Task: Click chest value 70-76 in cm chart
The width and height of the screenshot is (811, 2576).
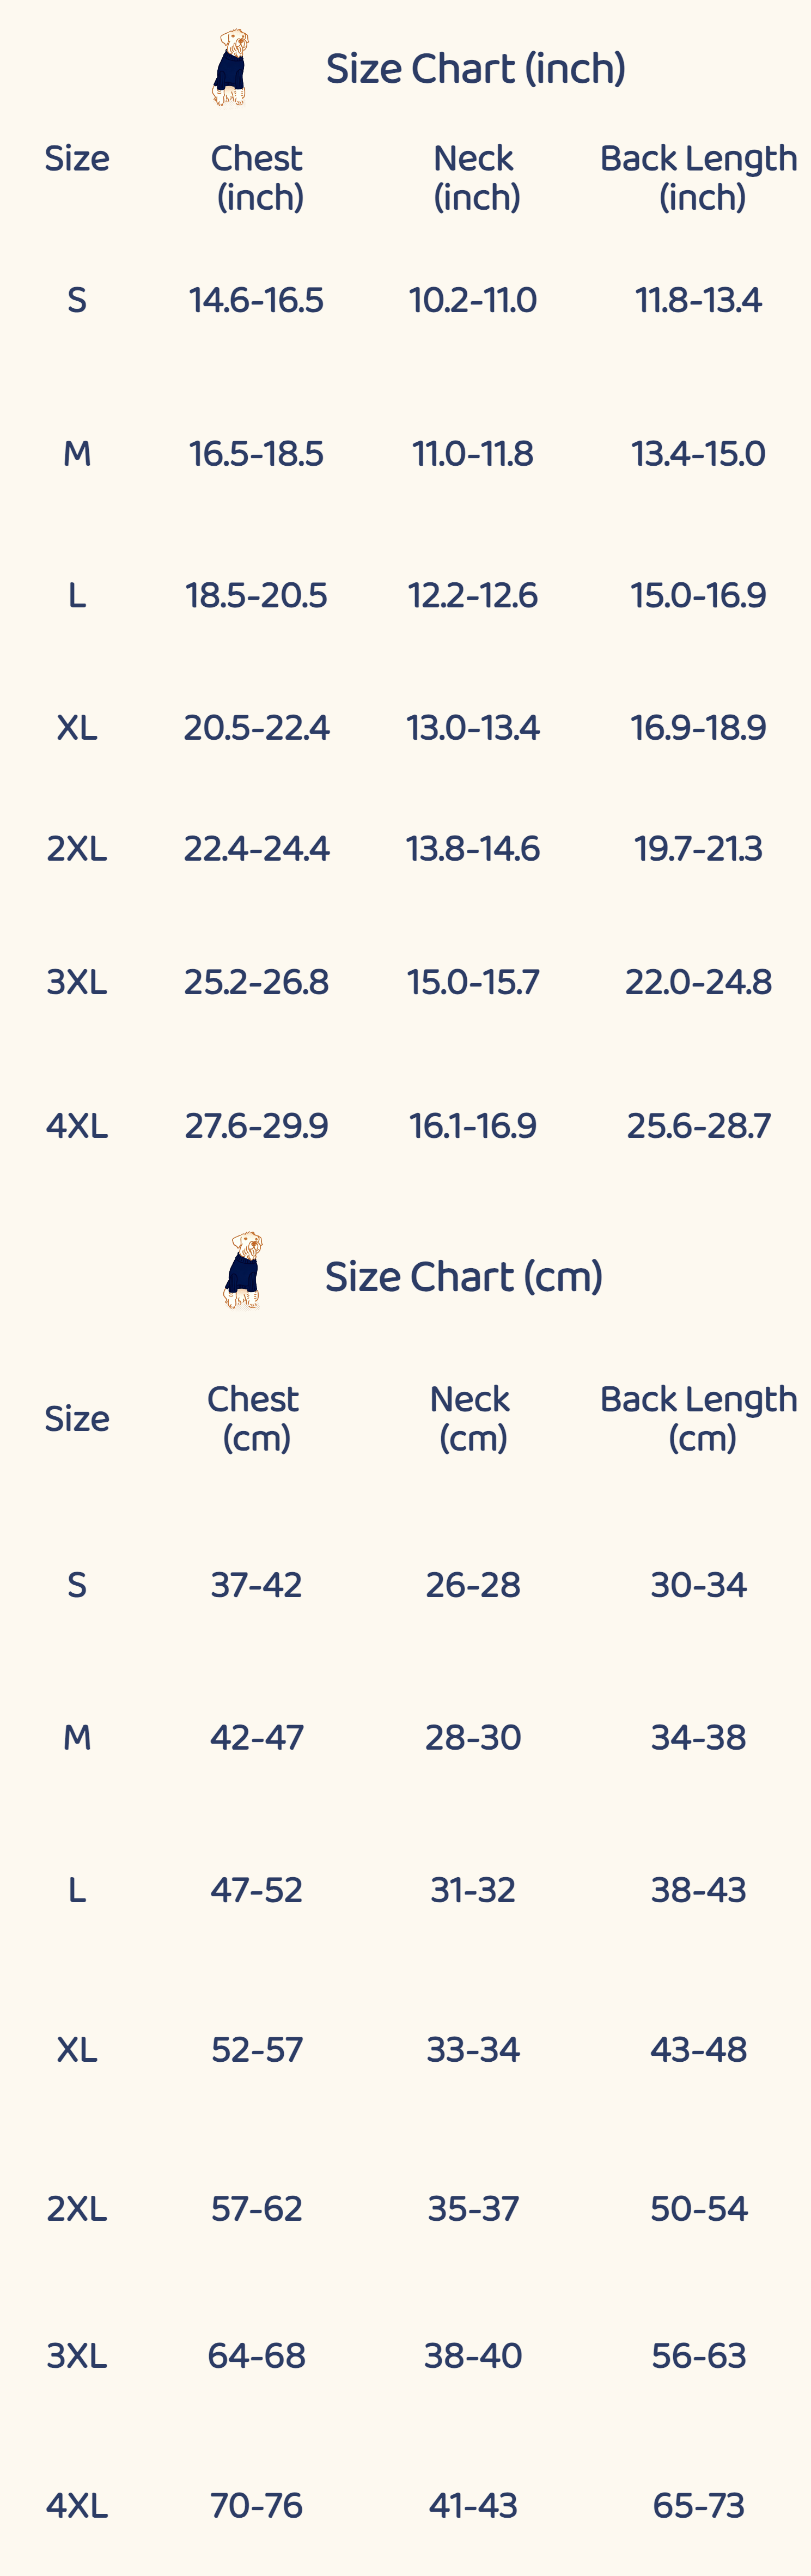Action: point(256,2505)
